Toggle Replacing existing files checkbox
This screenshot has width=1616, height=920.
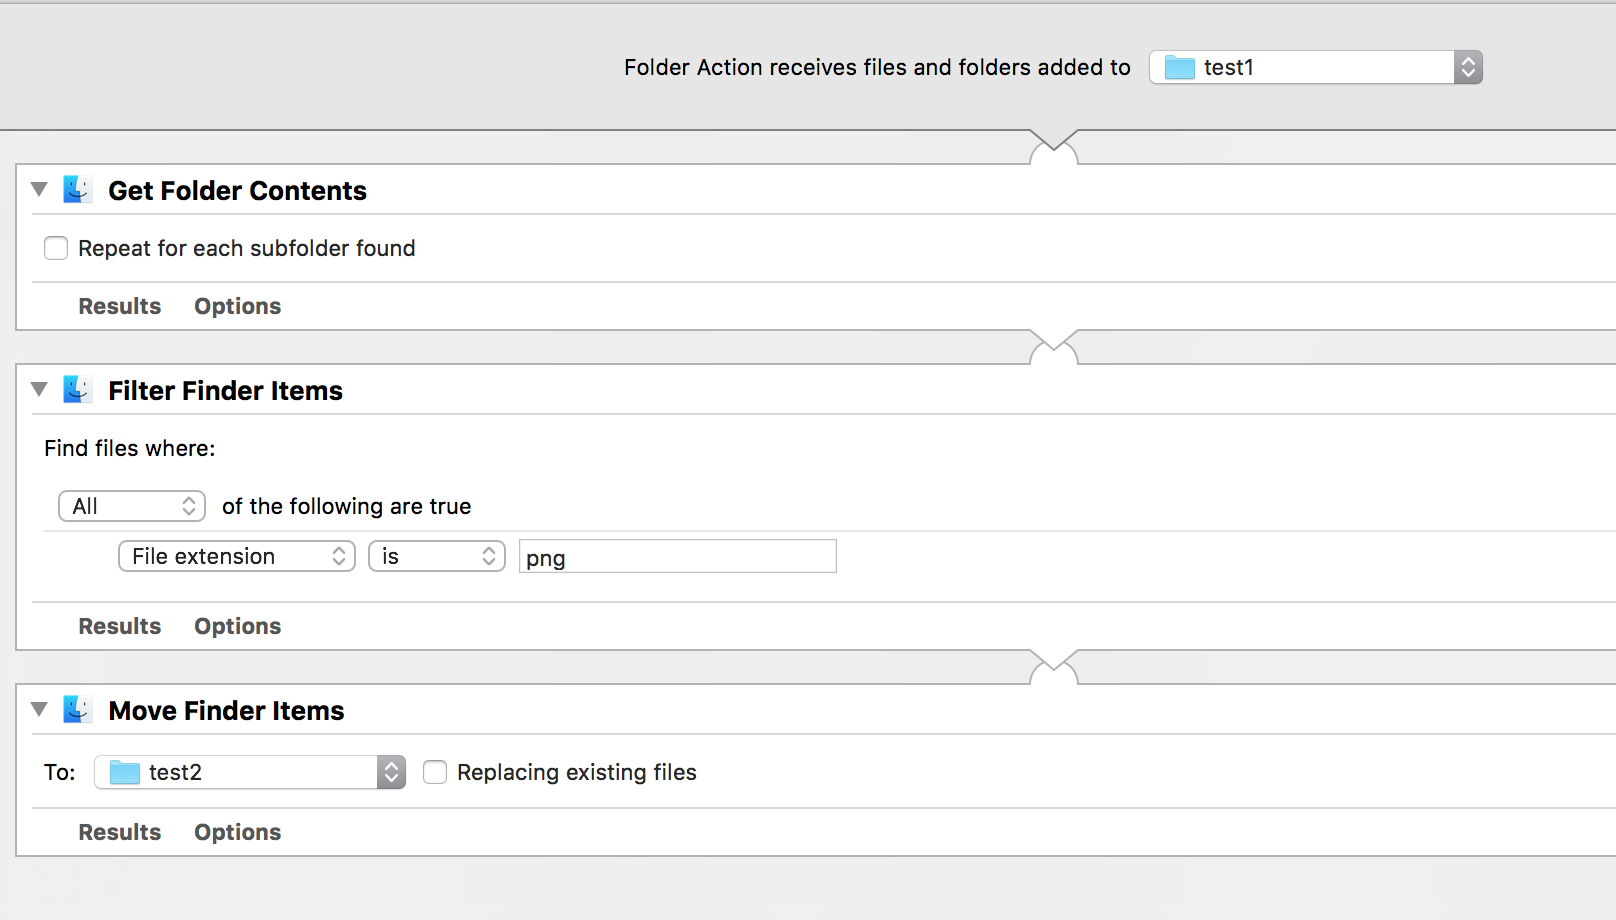435,772
